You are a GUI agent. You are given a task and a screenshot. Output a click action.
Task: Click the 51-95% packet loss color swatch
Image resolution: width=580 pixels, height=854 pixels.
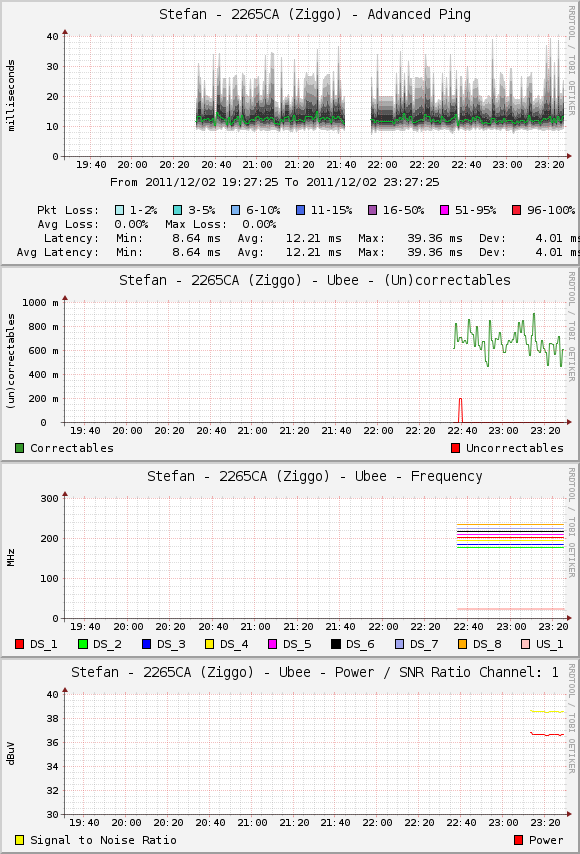444,210
